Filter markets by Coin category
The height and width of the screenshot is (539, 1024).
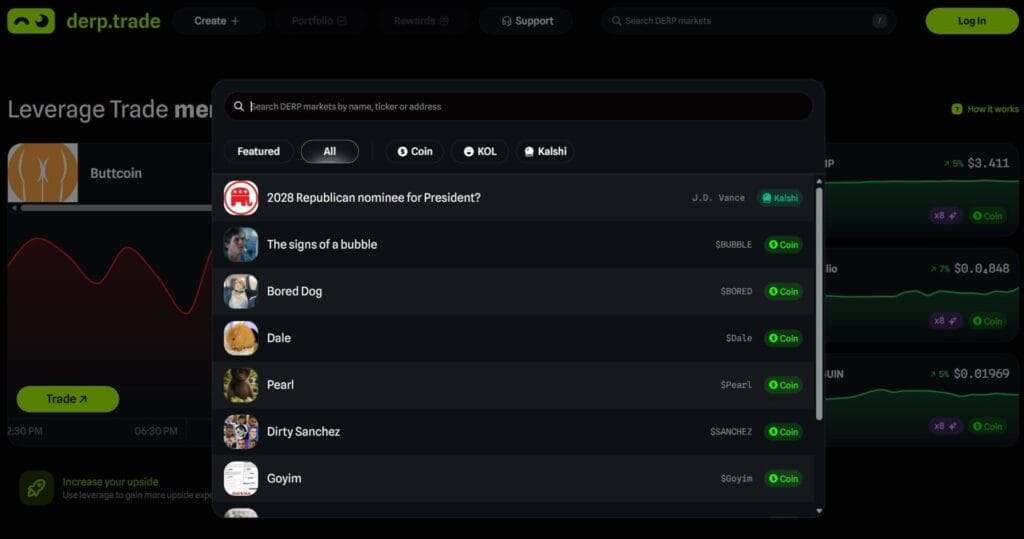[415, 152]
